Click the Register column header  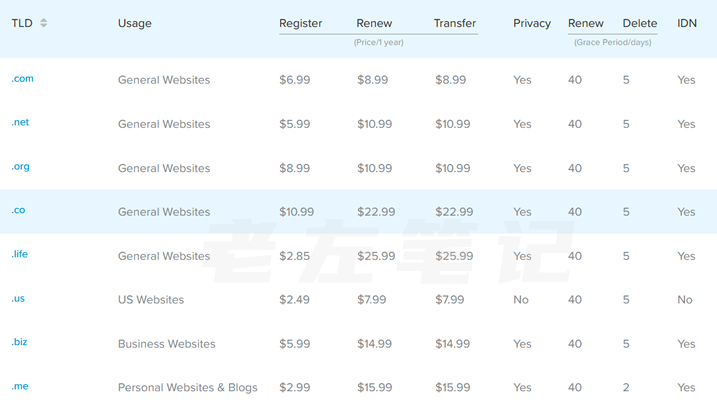point(301,23)
